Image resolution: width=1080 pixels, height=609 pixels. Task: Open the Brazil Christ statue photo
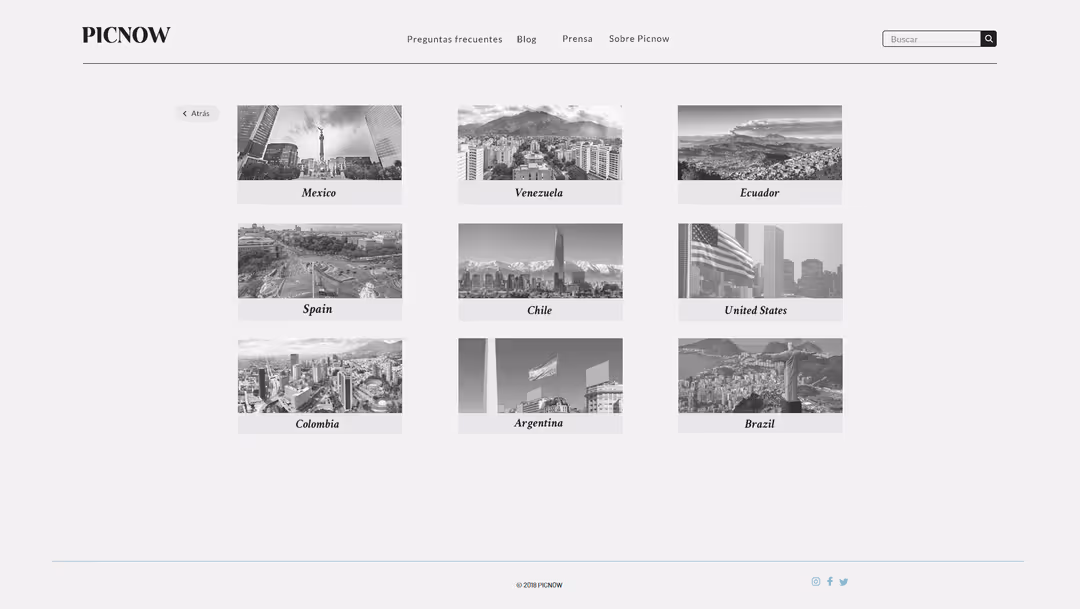(760, 376)
